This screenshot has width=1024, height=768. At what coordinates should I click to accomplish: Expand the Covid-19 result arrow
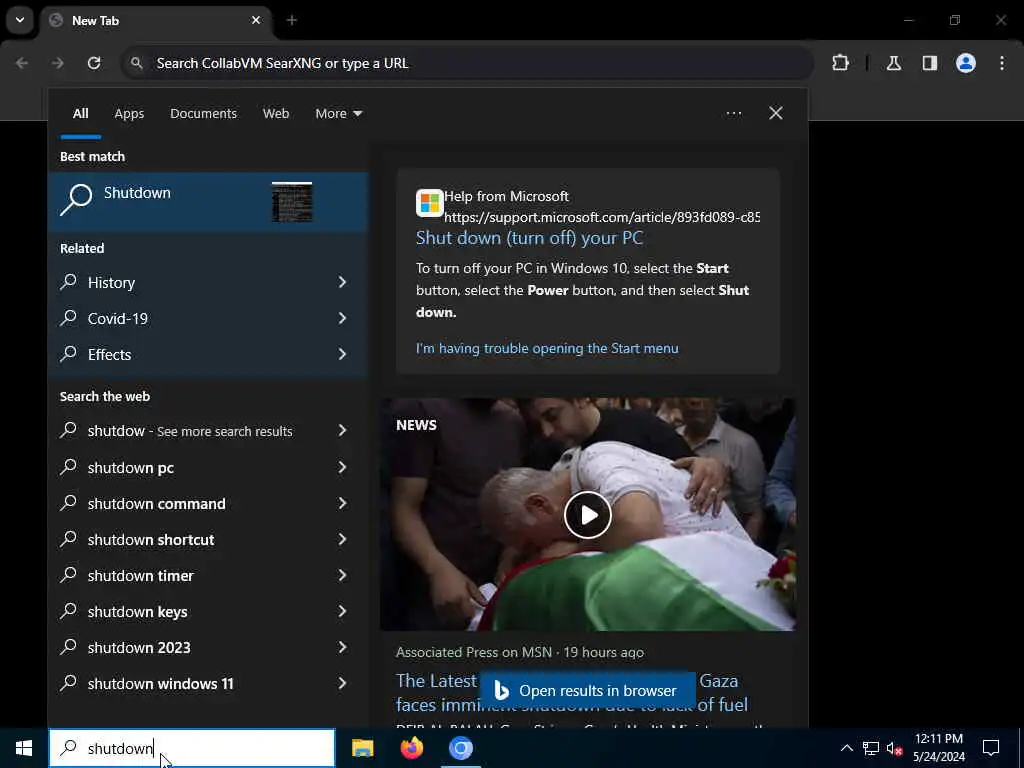(342, 318)
